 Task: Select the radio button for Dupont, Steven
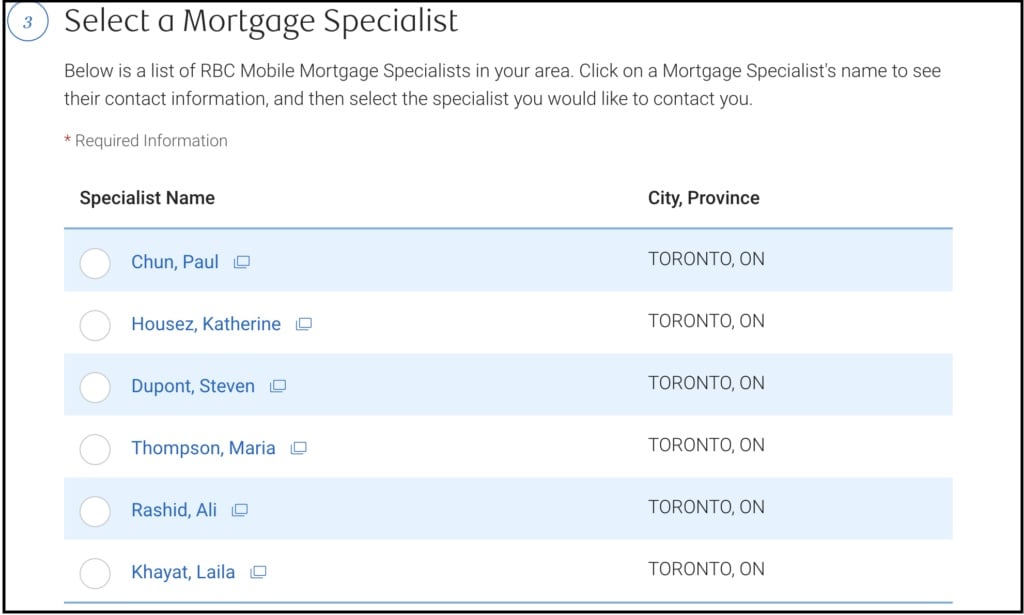(95, 387)
